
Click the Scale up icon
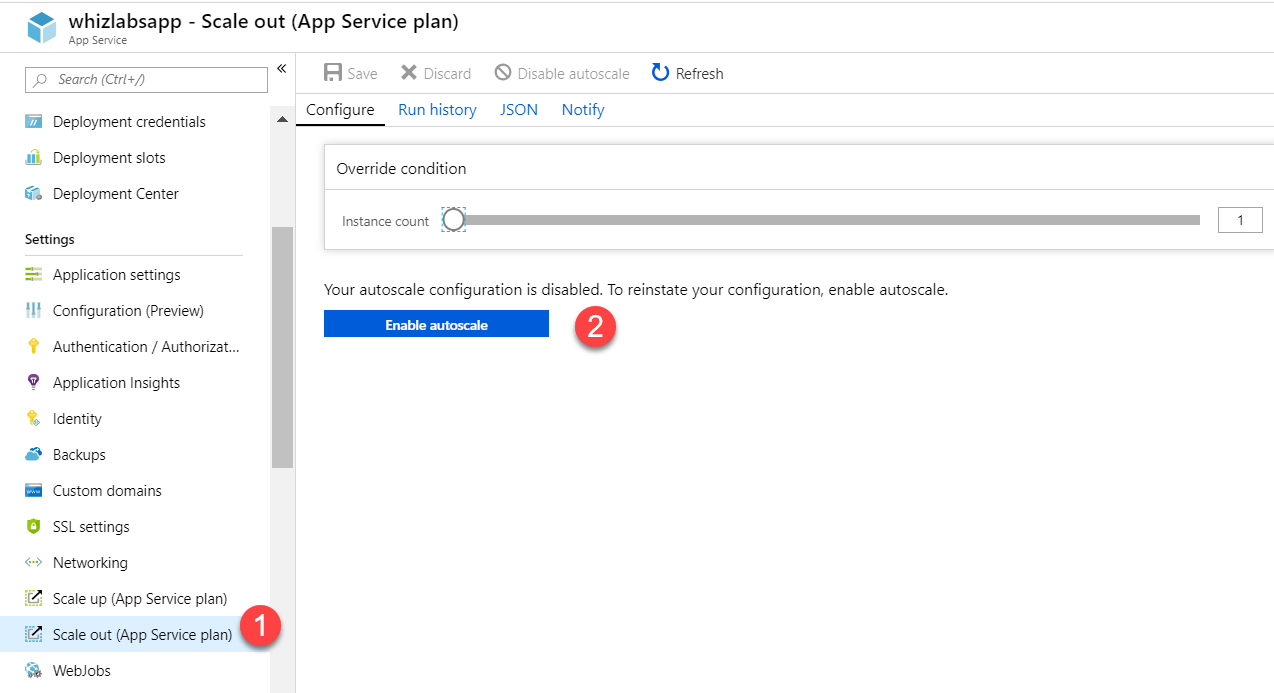tap(34, 599)
